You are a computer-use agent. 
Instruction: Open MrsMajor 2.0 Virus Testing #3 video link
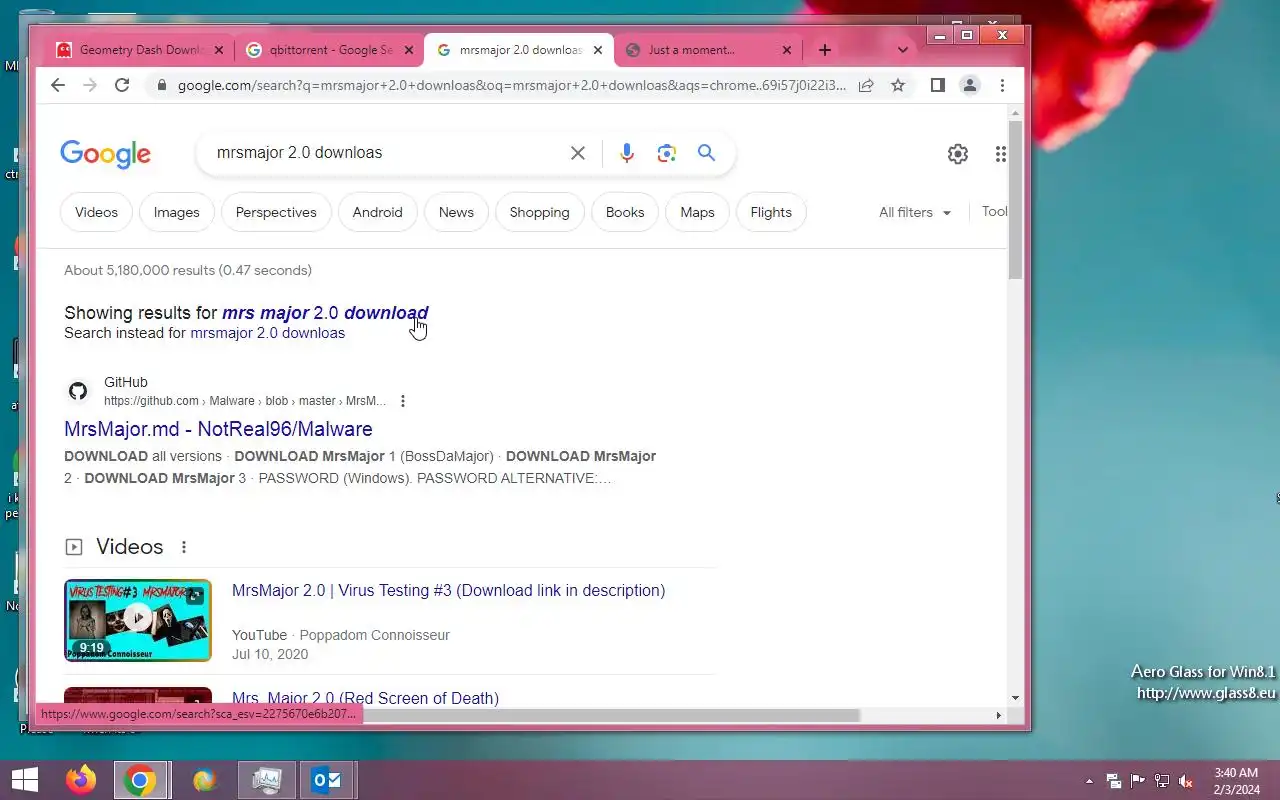448,591
